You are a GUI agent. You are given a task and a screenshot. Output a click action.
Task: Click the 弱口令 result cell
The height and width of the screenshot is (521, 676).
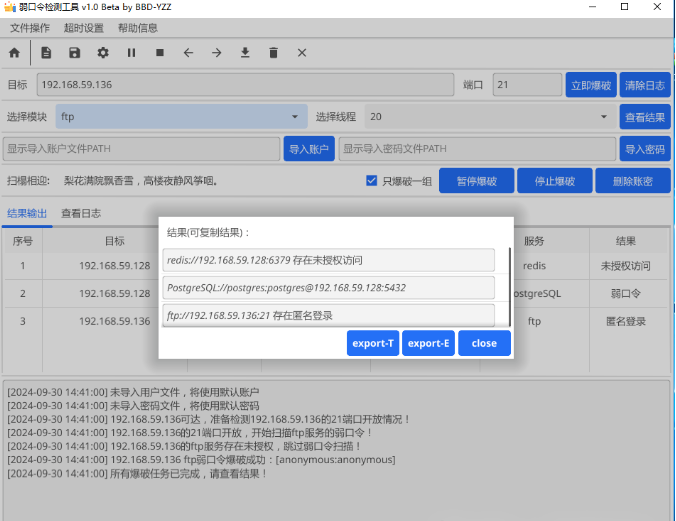point(626,293)
